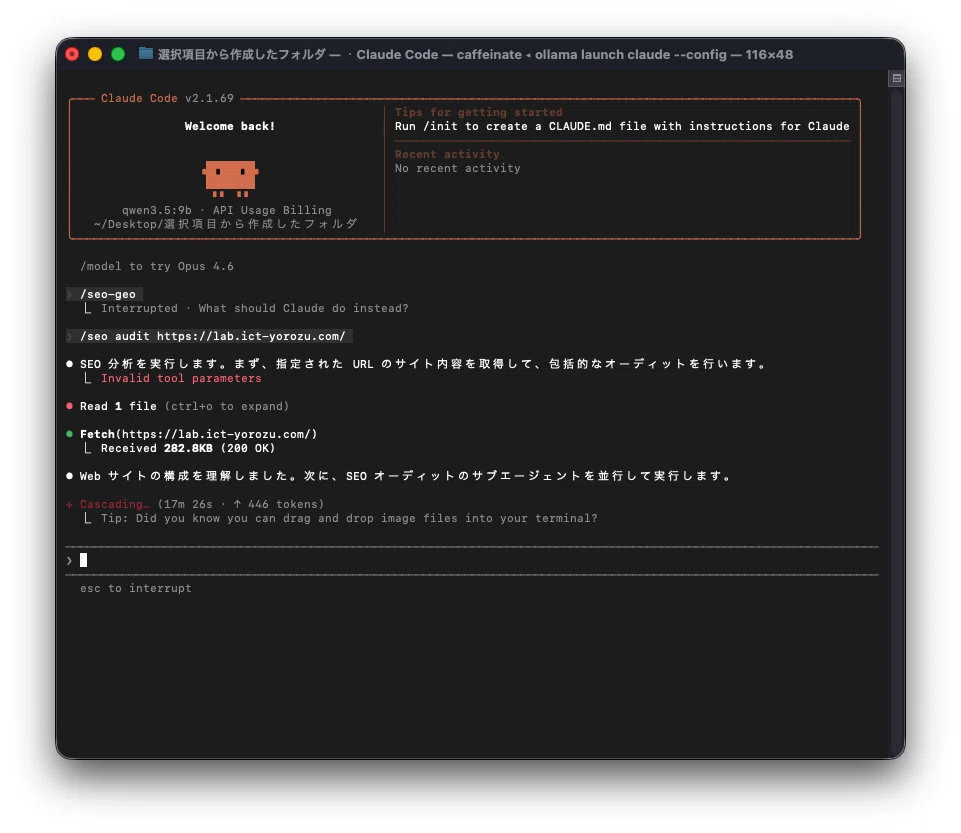This screenshot has height=833, width=961.
Task: Click the 'Recent activity' heading
Action: coord(447,154)
